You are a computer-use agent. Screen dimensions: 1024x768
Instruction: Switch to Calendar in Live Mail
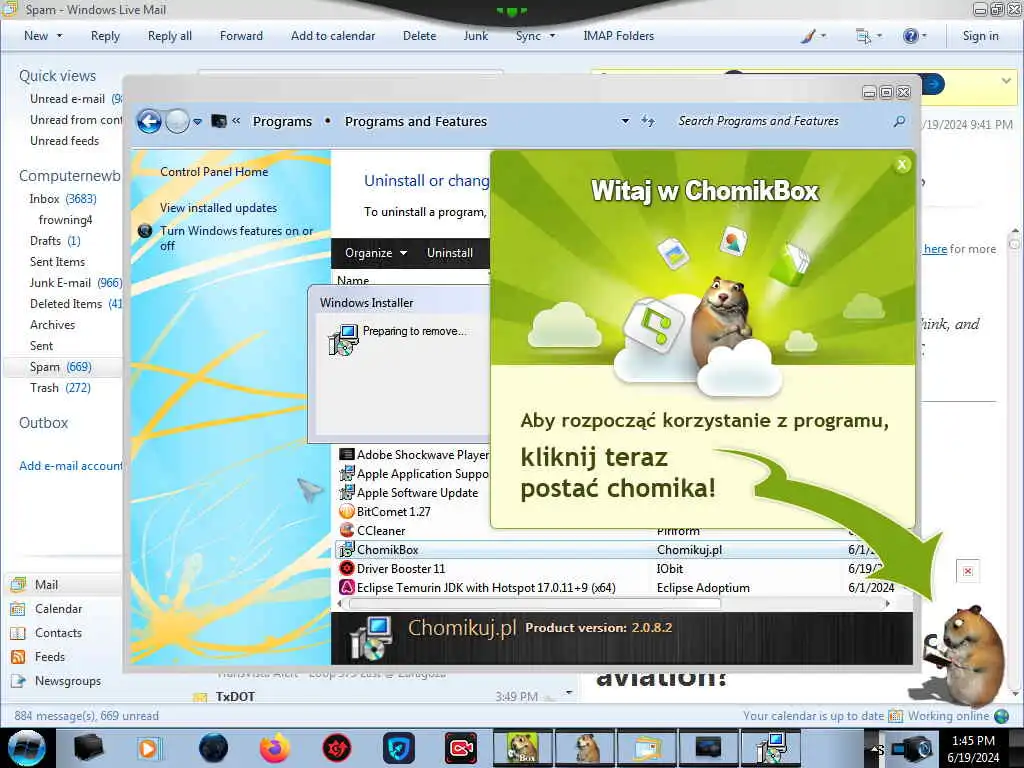[58, 609]
